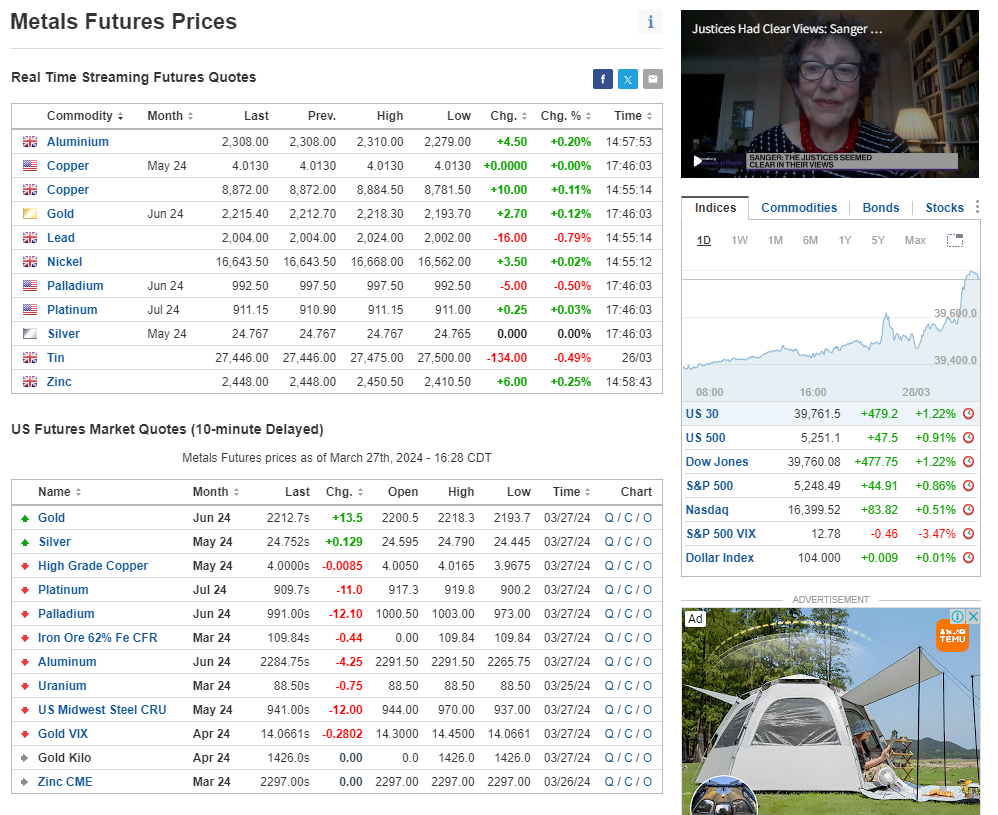Open the Q quote link for Gold futures
Screen dimensions: 998x815
[x=609, y=518]
